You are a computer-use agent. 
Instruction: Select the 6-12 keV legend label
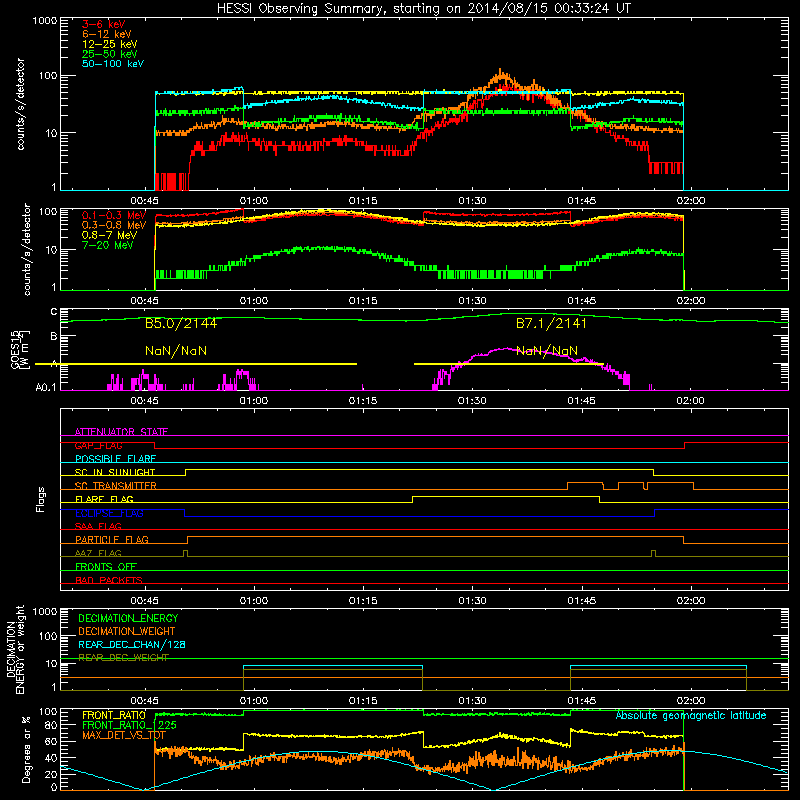coord(107,34)
